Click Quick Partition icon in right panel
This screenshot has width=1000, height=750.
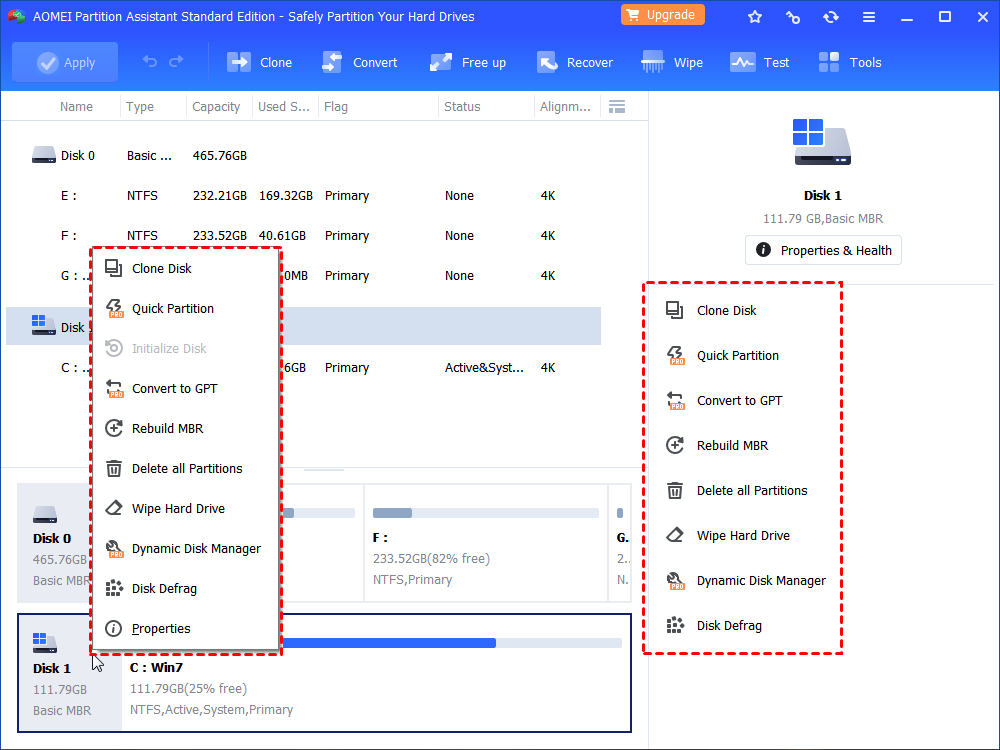click(675, 356)
